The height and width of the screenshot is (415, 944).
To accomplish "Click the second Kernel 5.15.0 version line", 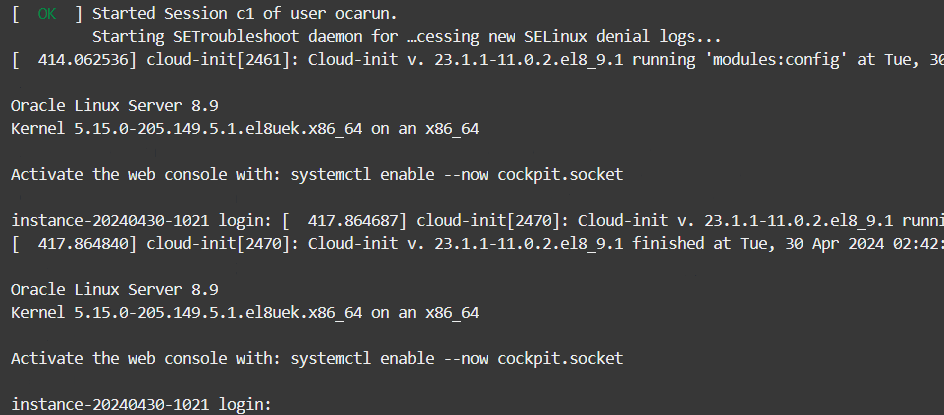I will 244,312.
